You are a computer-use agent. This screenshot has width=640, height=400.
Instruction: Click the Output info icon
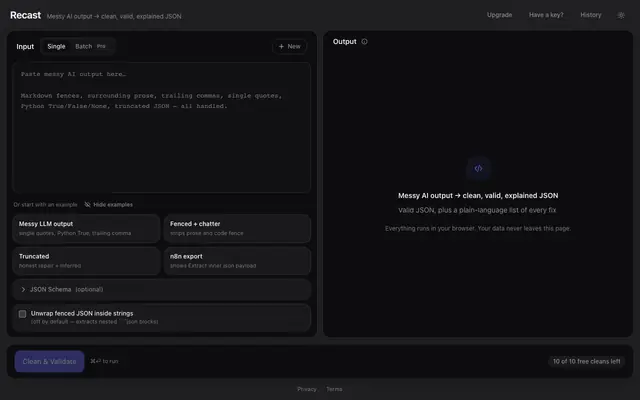[364, 42]
